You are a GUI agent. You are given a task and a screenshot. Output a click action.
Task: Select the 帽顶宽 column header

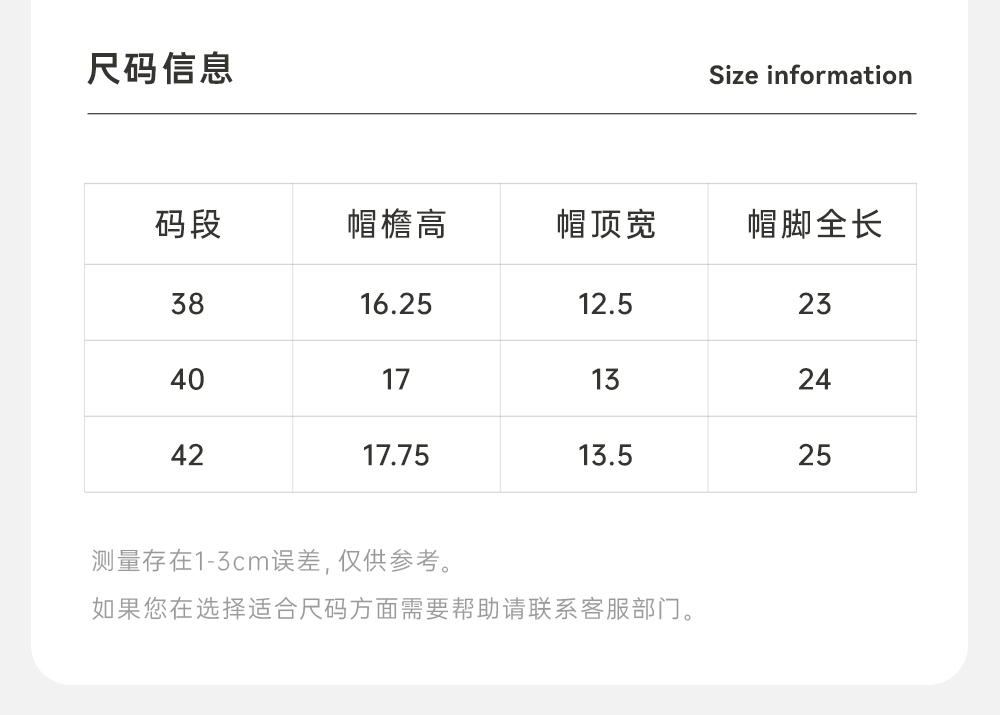(x=605, y=224)
